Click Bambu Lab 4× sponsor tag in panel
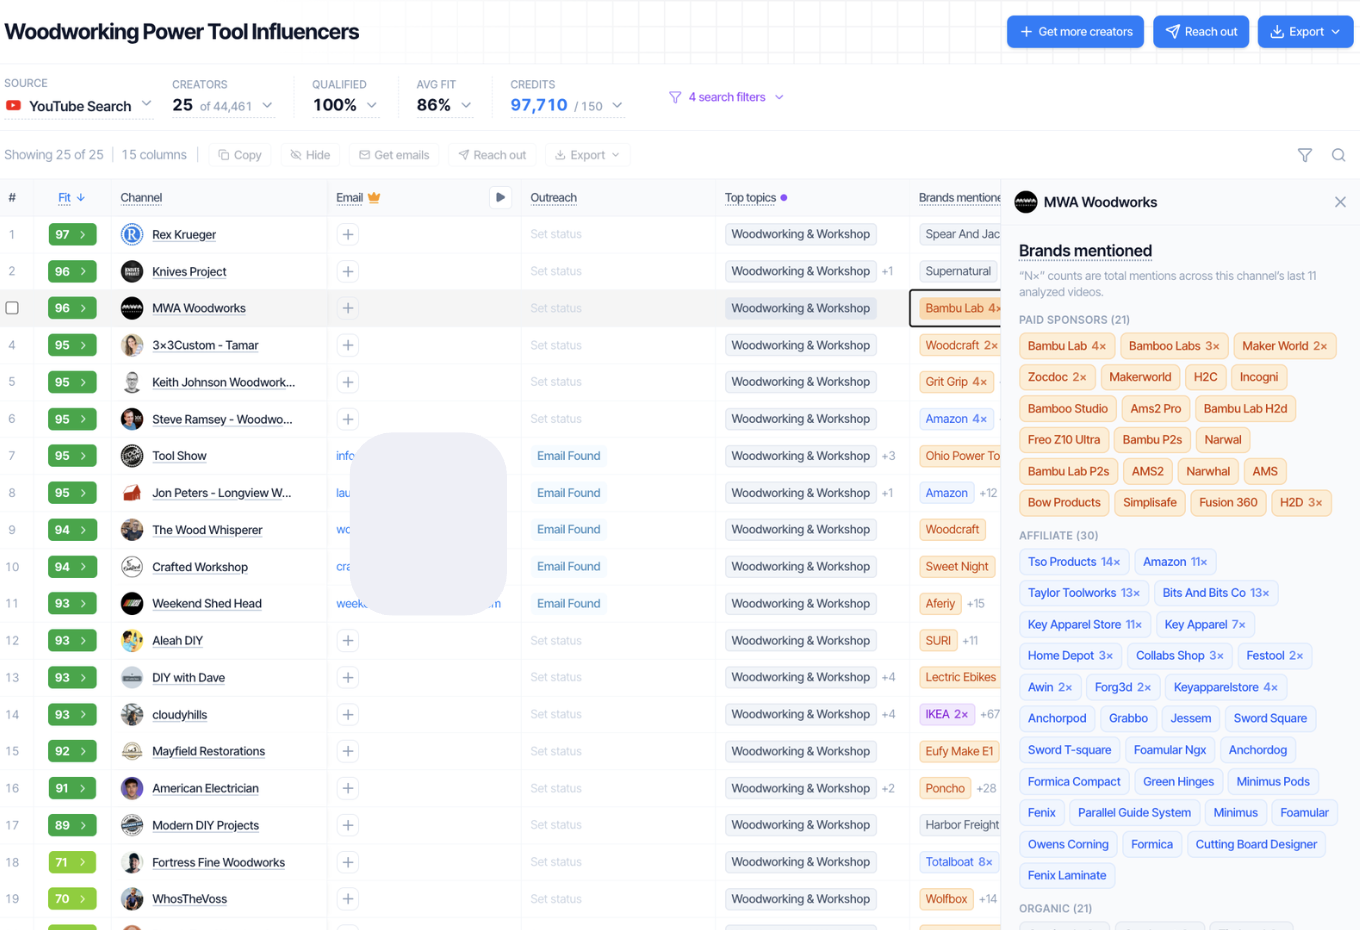Viewport: 1360px width, 930px height. pyautogui.click(x=1066, y=346)
